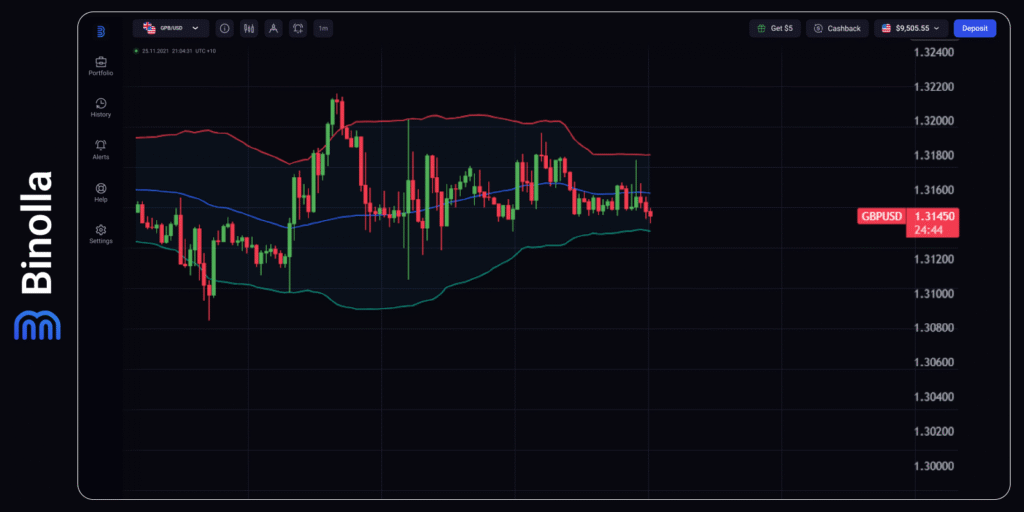Open the drawing tools compass icon
The width and height of the screenshot is (1024, 512).
[x=274, y=28]
